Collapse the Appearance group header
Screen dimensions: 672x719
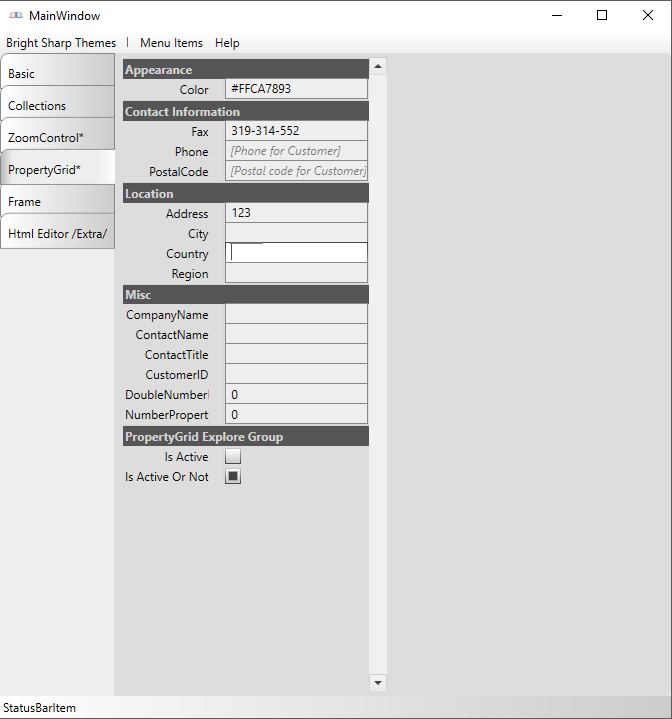pyautogui.click(x=245, y=70)
